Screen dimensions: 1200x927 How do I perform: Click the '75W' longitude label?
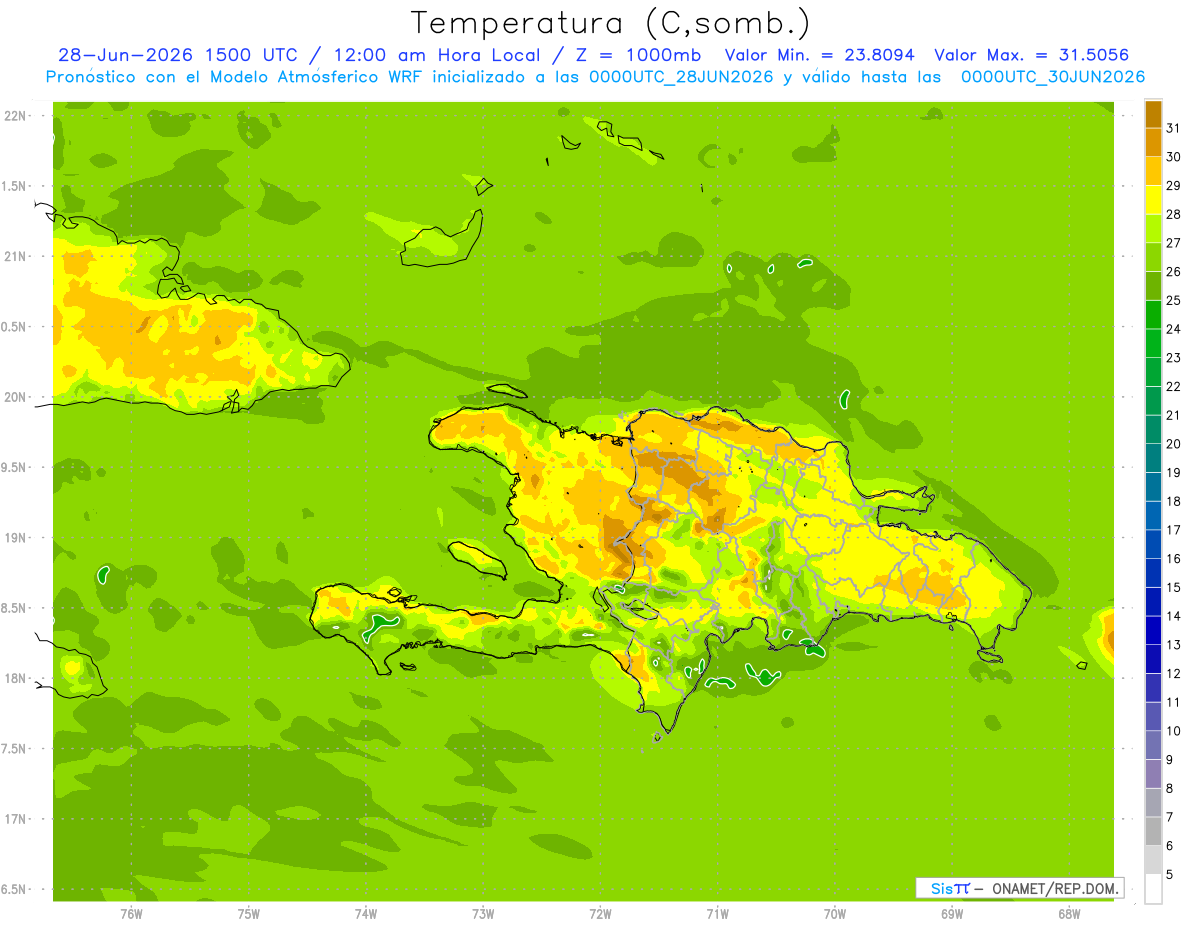249,914
